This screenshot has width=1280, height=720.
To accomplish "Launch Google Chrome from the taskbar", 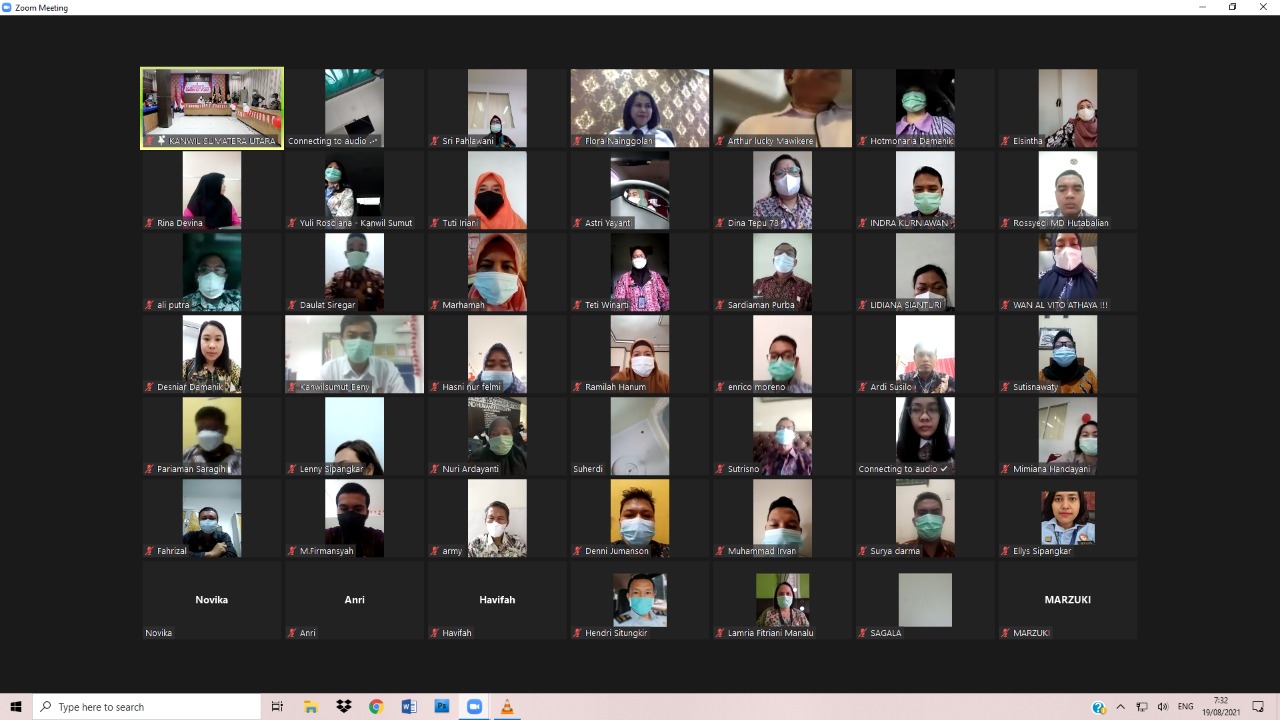I will (376, 707).
